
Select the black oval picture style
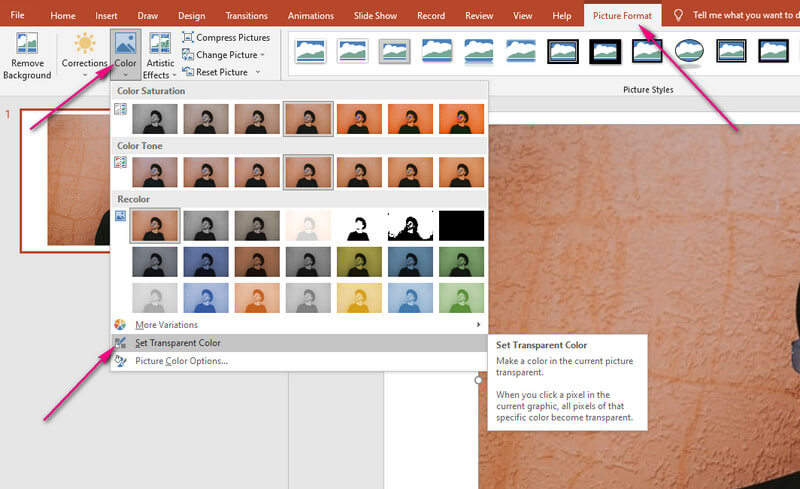[689, 50]
